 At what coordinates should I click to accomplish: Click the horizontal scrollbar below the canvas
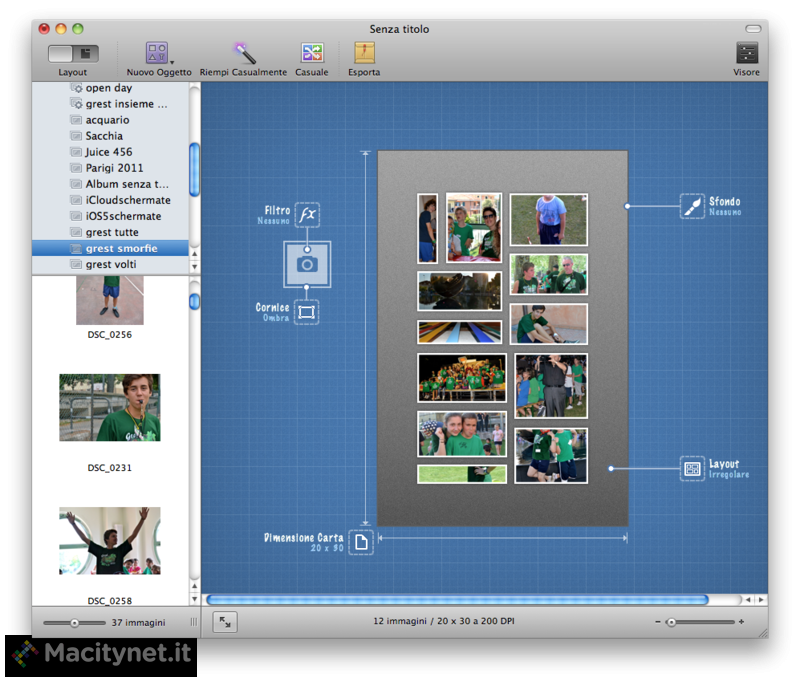point(457,600)
